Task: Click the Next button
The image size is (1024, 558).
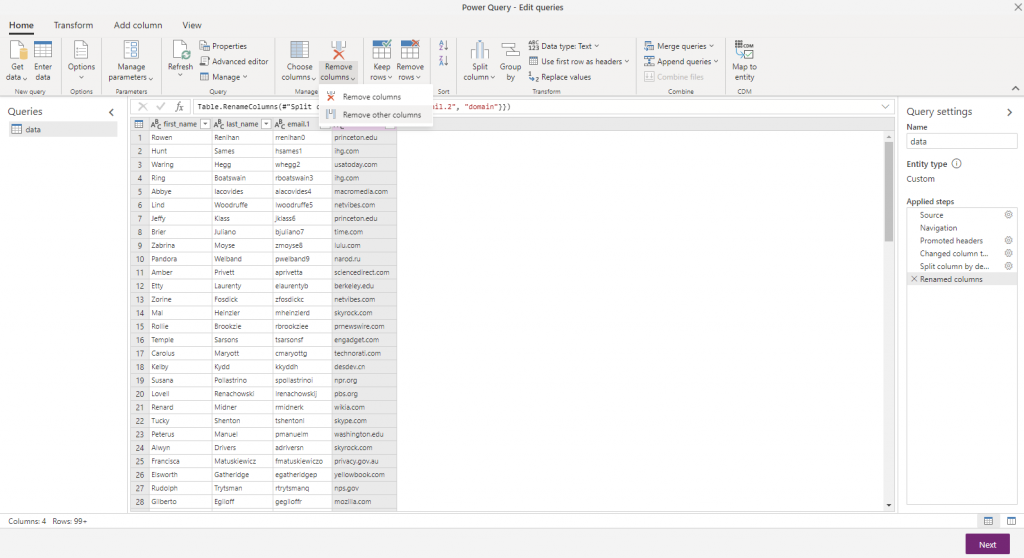Action: [x=987, y=544]
